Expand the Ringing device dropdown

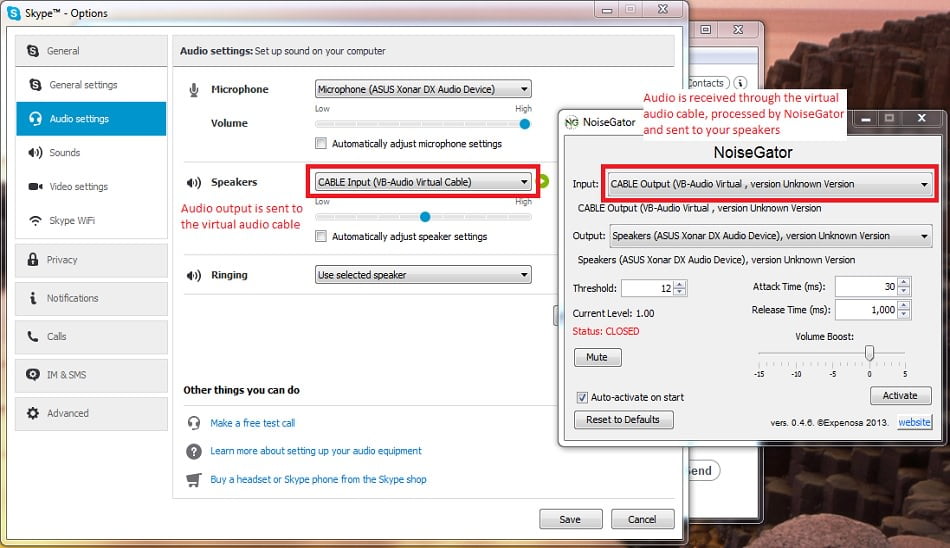(423, 275)
